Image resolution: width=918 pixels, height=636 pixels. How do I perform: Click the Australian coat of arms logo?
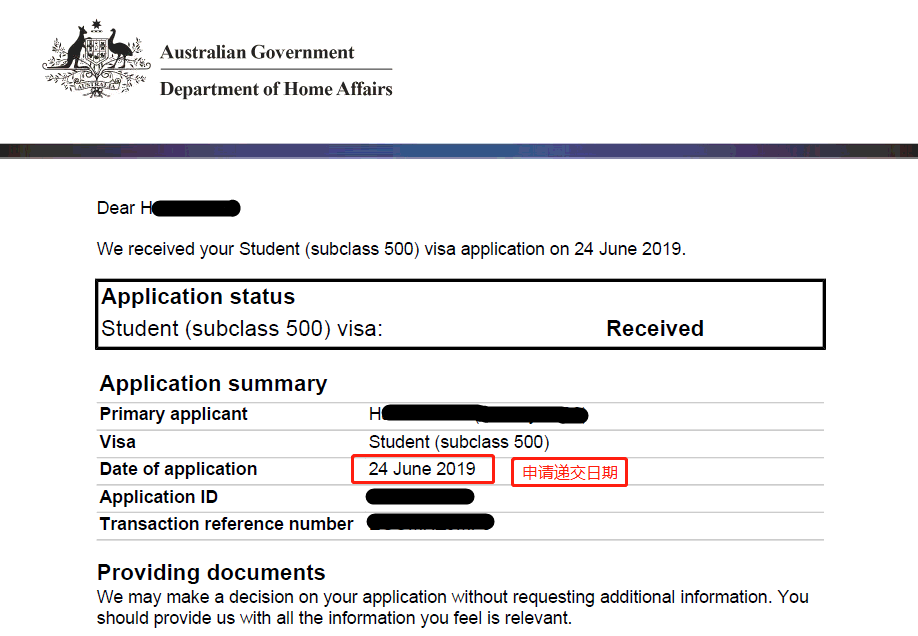coord(96,59)
